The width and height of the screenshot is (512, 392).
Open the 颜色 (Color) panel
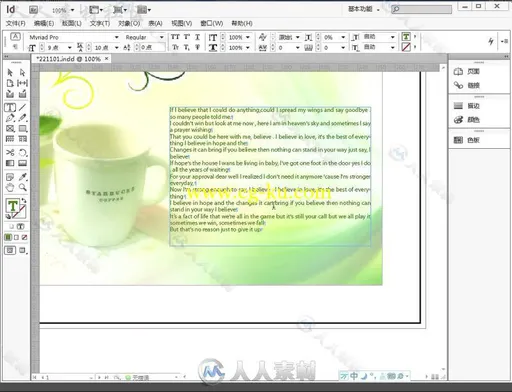click(x=467, y=119)
